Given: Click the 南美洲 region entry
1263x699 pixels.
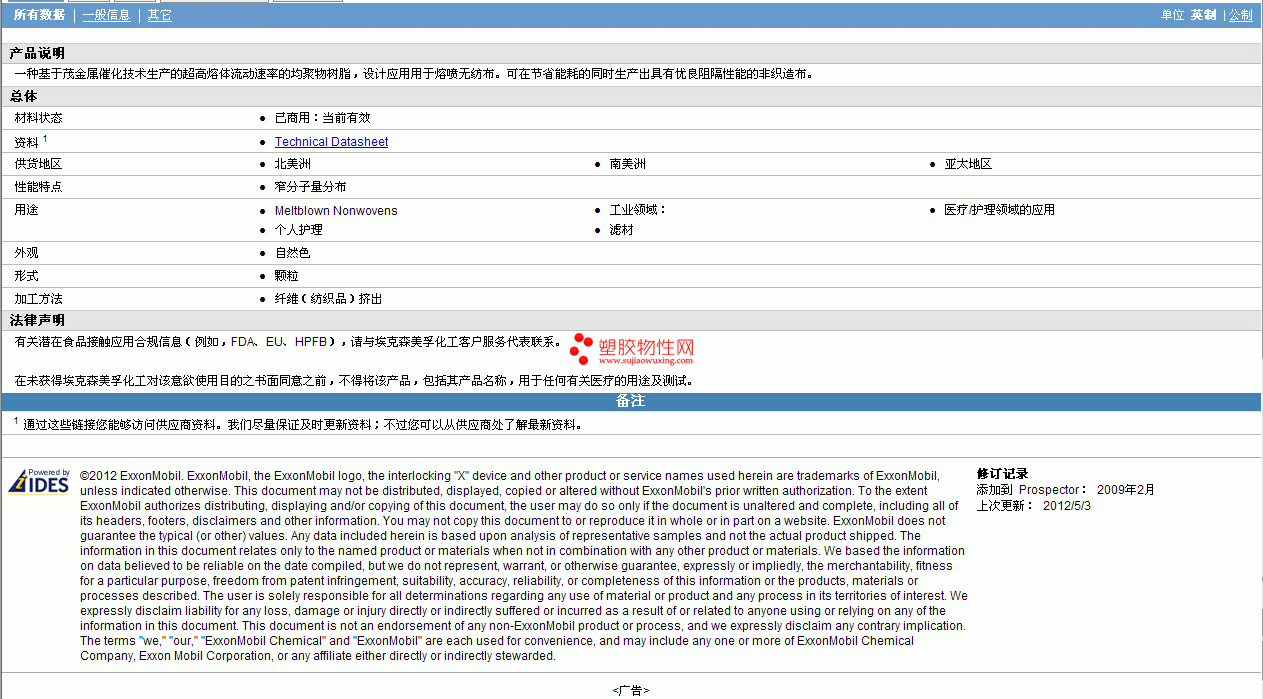Looking at the screenshot, I should click(x=628, y=164).
